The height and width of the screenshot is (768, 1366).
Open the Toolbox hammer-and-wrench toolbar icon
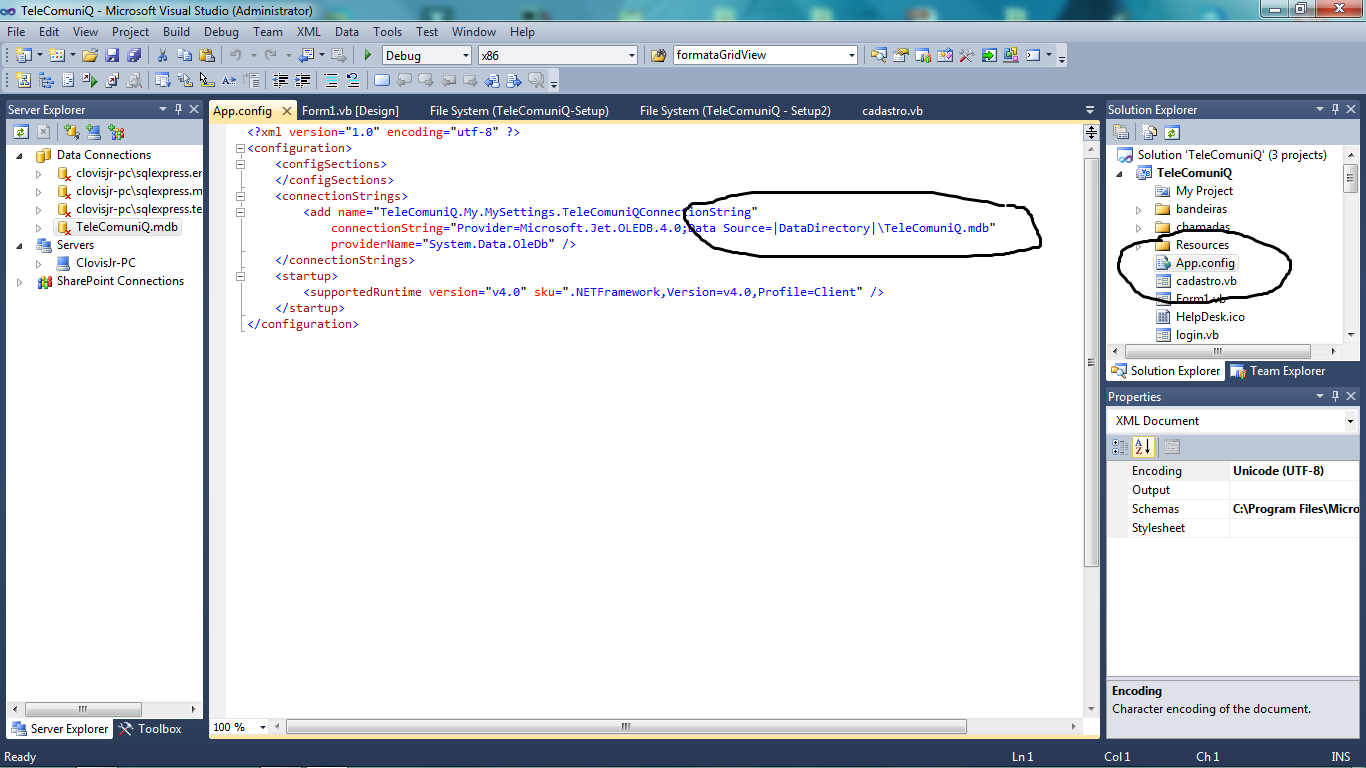pyautogui.click(x=967, y=55)
